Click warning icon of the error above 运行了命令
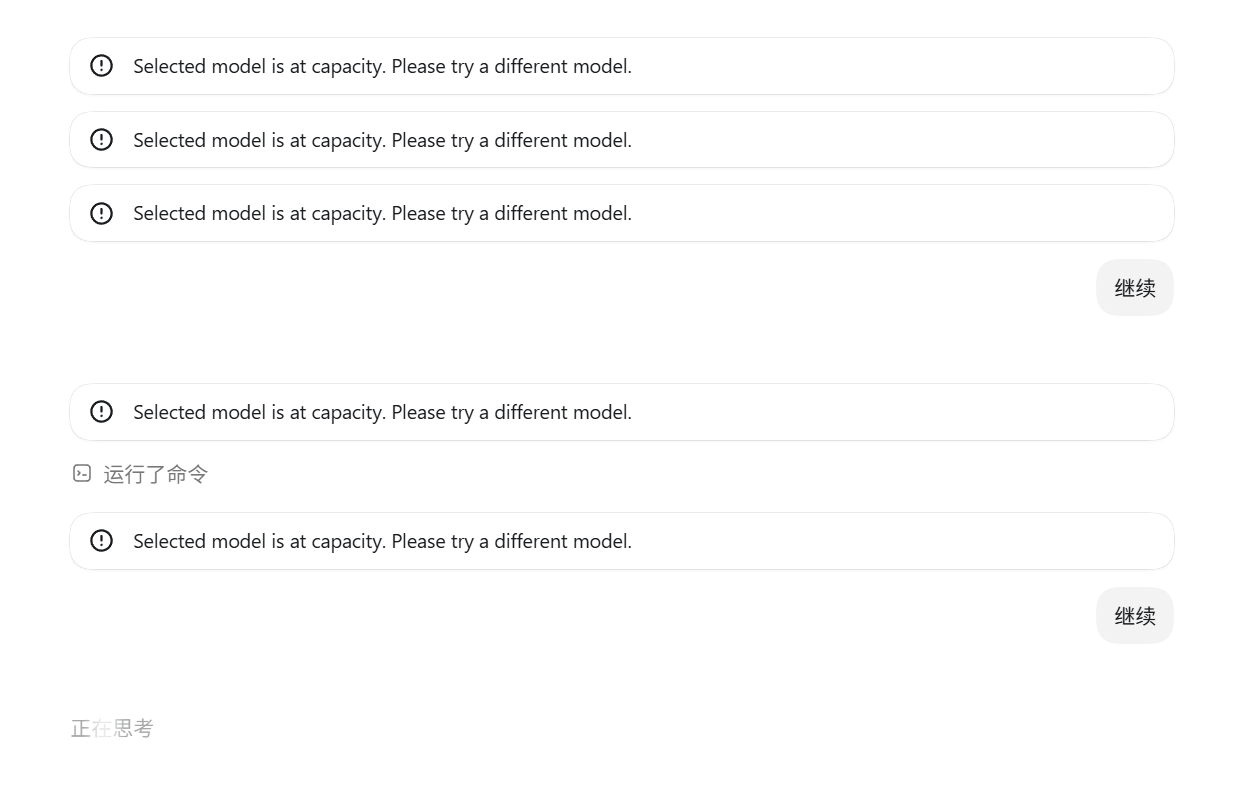The height and width of the screenshot is (786, 1245). point(101,412)
